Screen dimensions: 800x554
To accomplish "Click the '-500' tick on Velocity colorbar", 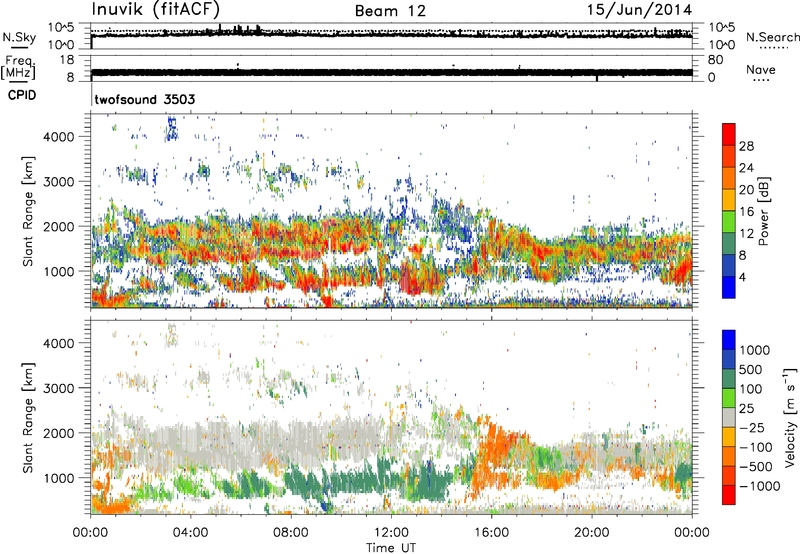I will 756,467.
